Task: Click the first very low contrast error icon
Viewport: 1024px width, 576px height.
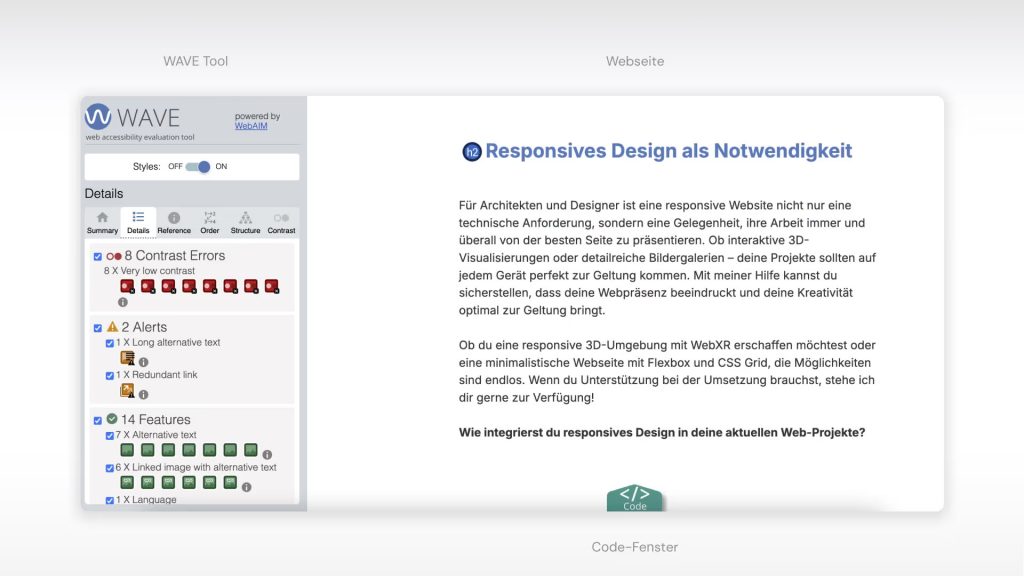Action: coord(127,287)
